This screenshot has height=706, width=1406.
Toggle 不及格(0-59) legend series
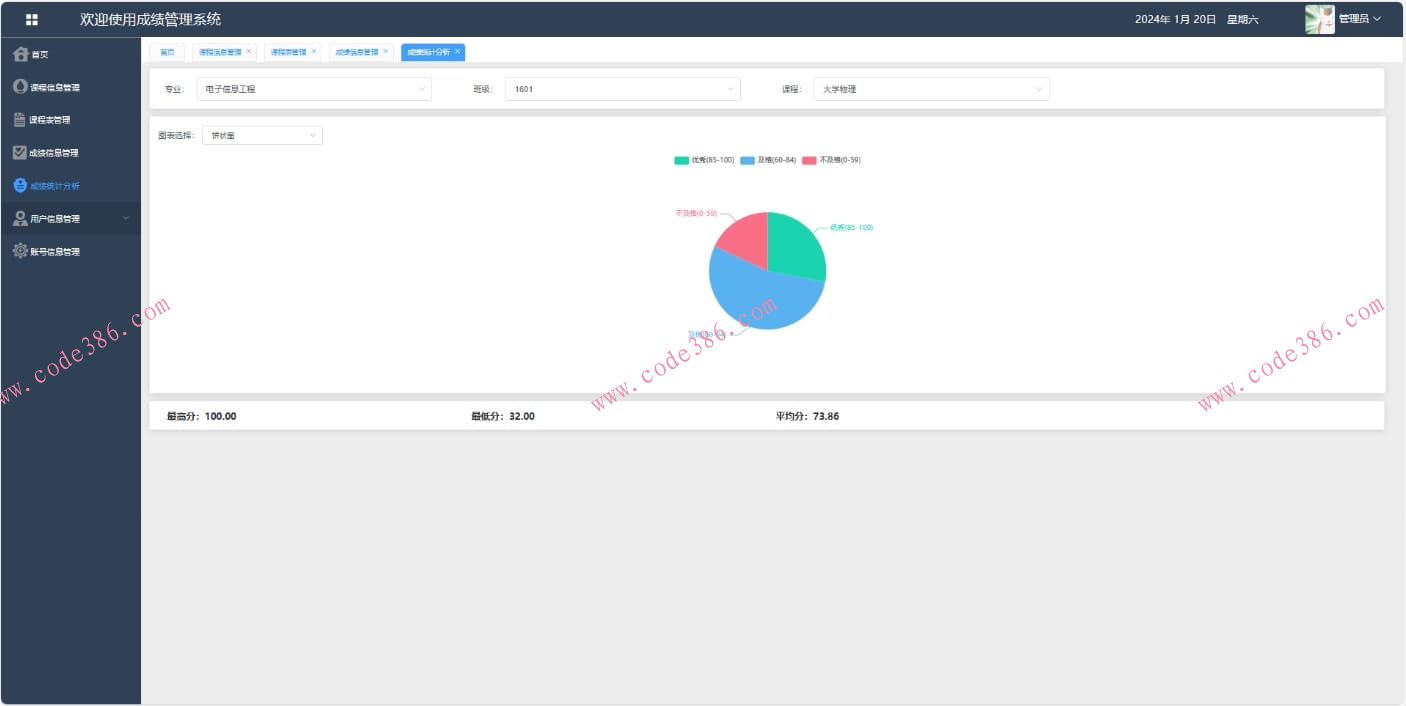(x=831, y=160)
